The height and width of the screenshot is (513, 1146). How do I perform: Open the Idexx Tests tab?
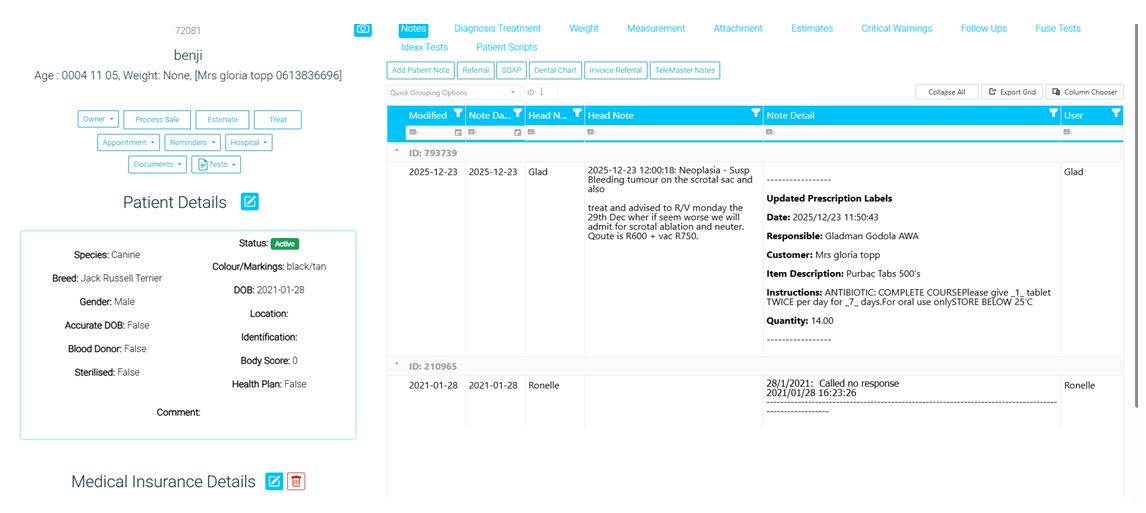(x=425, y=47)
